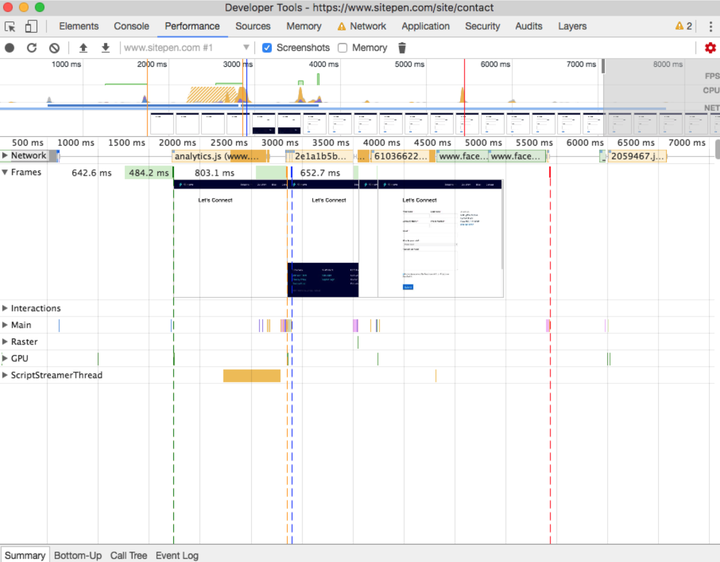This screenshot has width=720, height=562.
Task: Select the 652.7 ms frame
Action: coord(320,173)
